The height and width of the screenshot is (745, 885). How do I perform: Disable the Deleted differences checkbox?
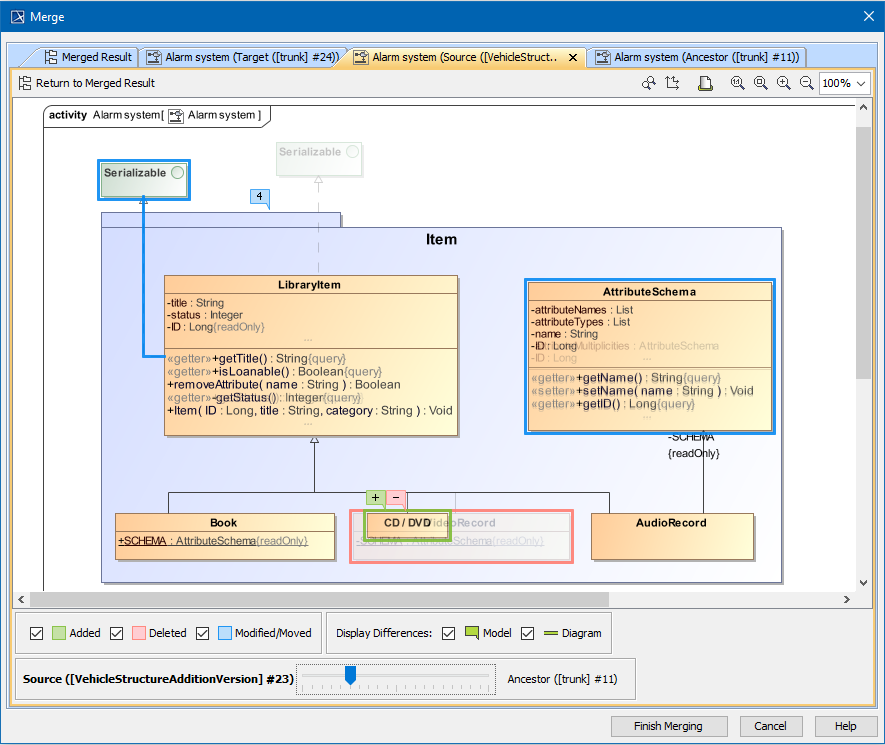(x=116, y=633)
